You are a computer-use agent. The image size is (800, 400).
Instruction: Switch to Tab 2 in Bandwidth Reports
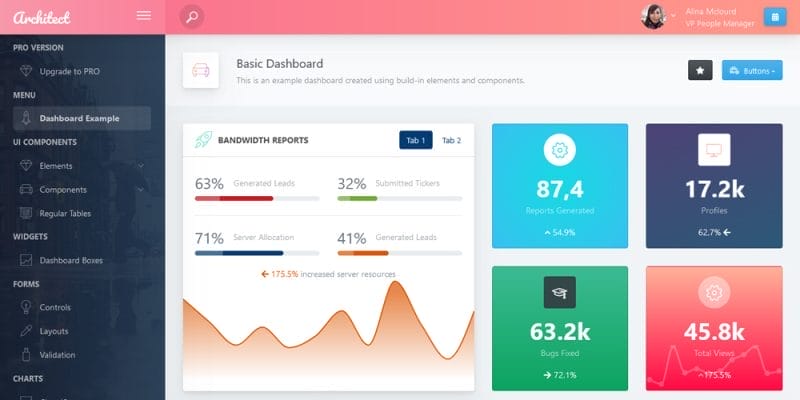(x=452, y=140)
